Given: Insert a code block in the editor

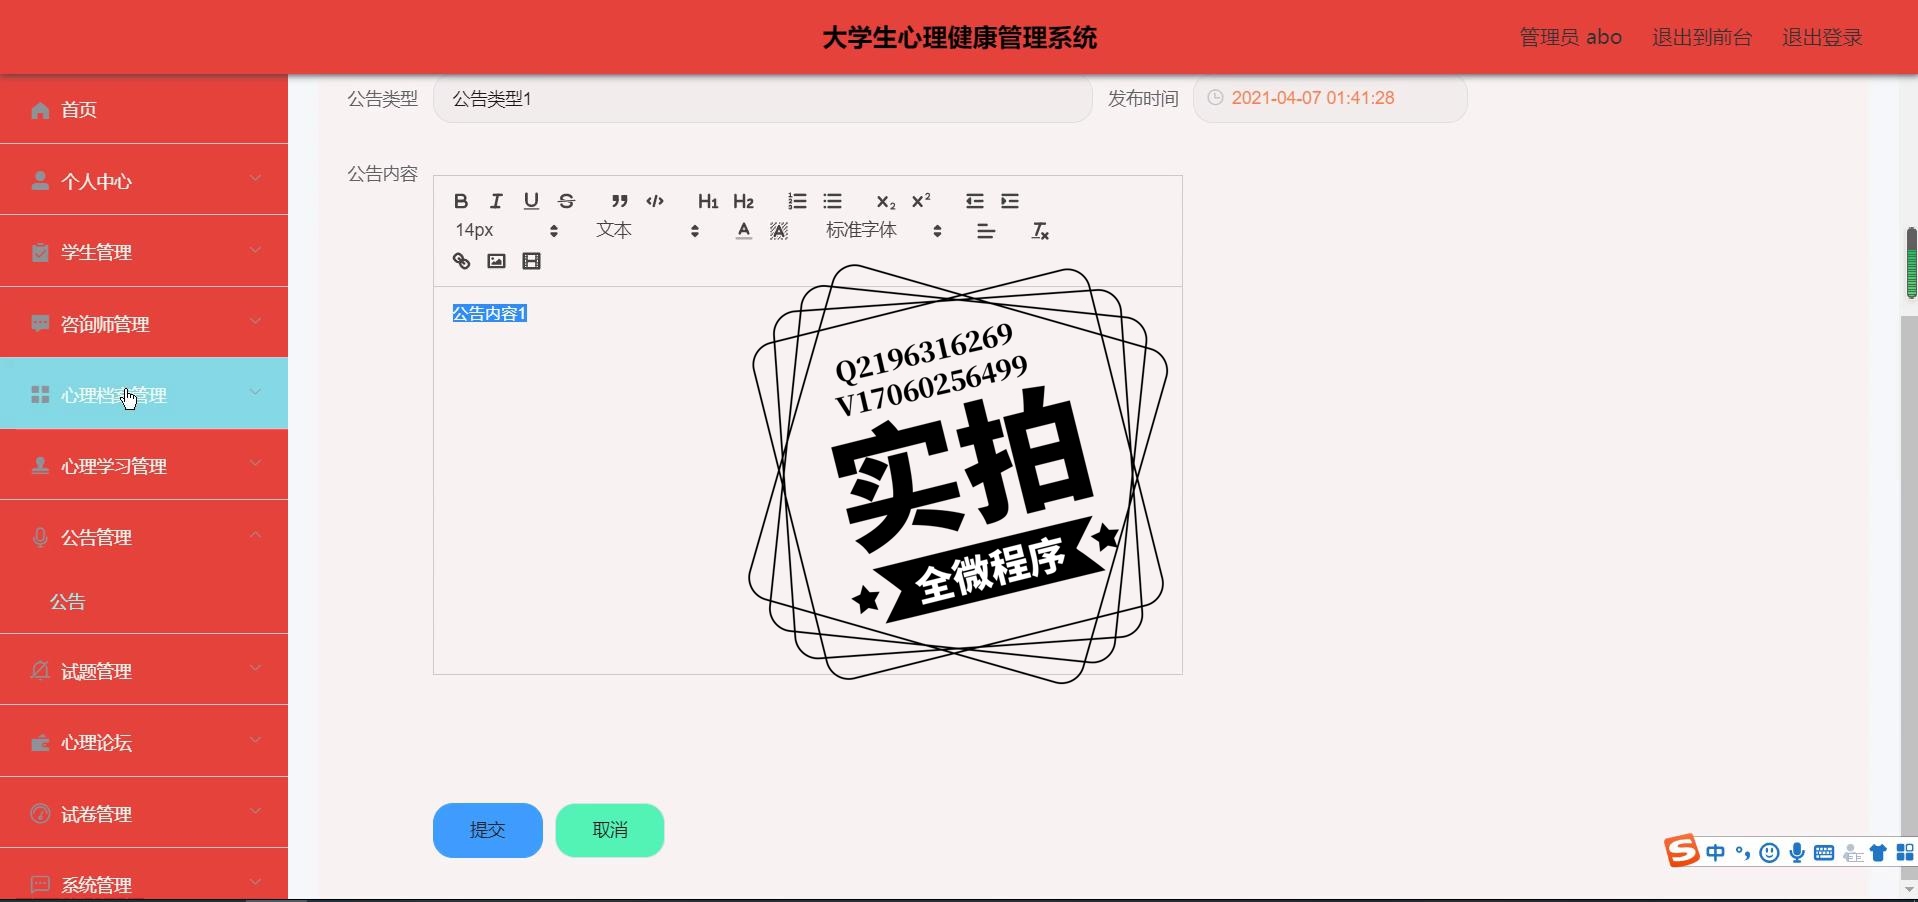Looking at the screenshot, I should coord(655,201).
